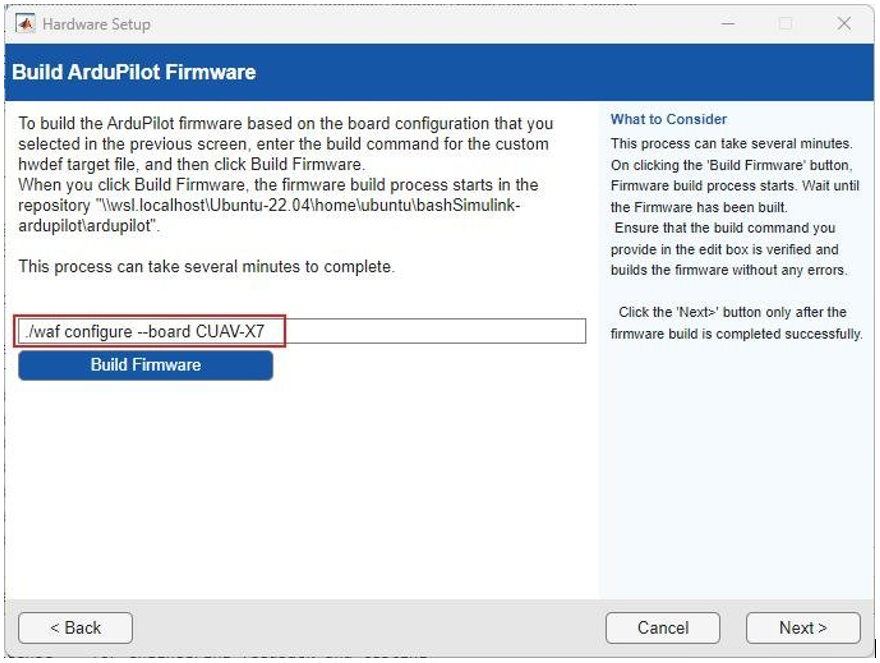Click Cancel to exit Hardware Setup
This screenshot has width=880, height=663.
click(662, 628)
